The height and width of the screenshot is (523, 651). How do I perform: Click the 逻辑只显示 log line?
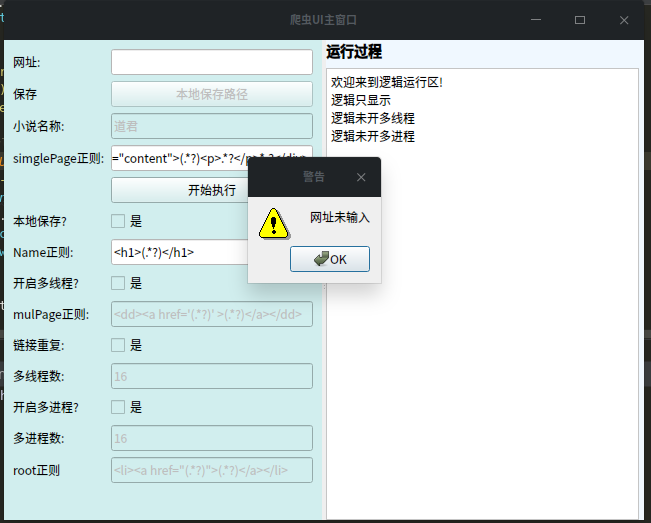tap(360, 100)
